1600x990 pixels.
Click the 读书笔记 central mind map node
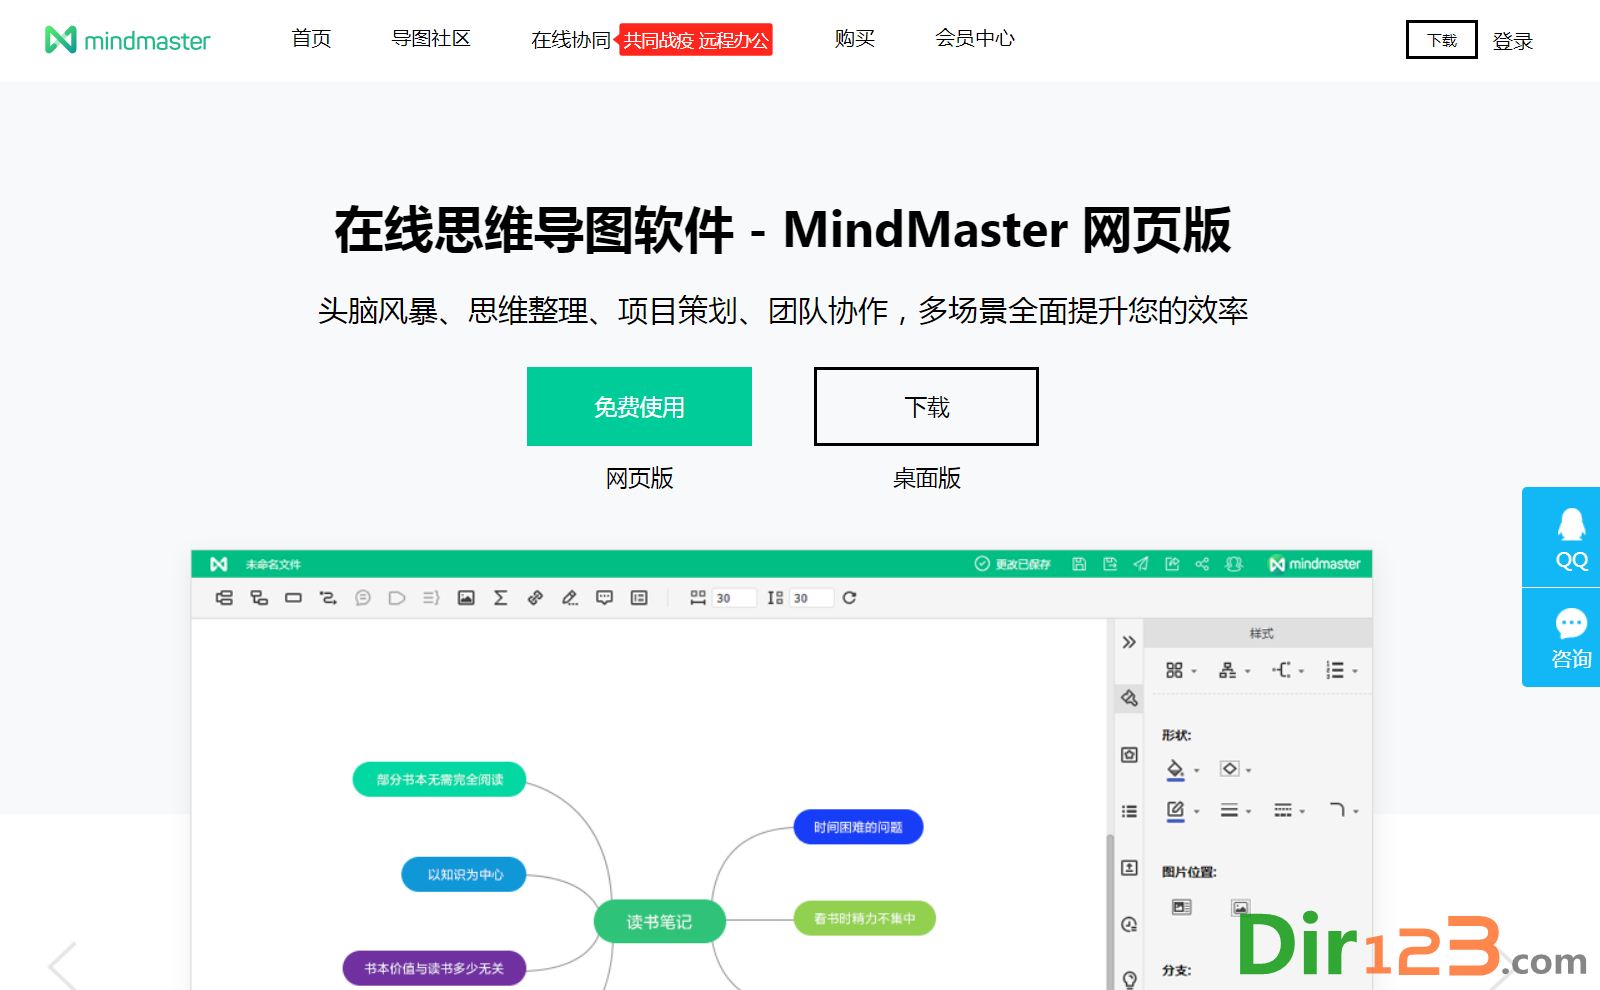(x=659, y=922)
